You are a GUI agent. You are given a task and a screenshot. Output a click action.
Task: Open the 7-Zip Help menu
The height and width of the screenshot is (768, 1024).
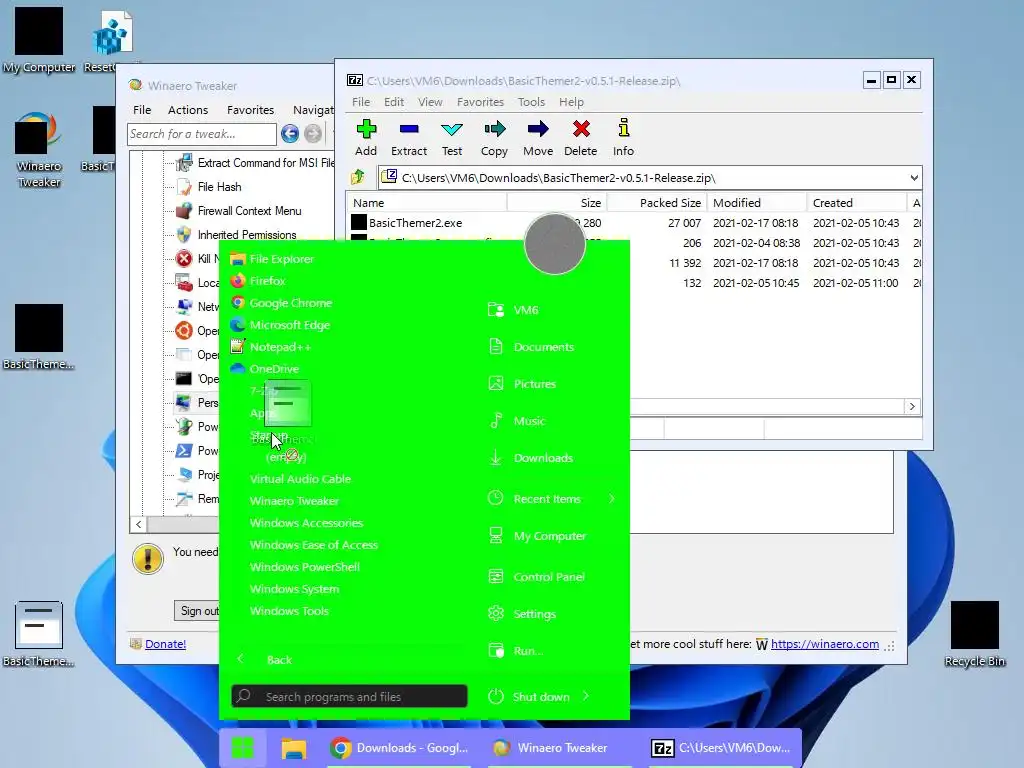pyautogui.click(x=571, y=102)
